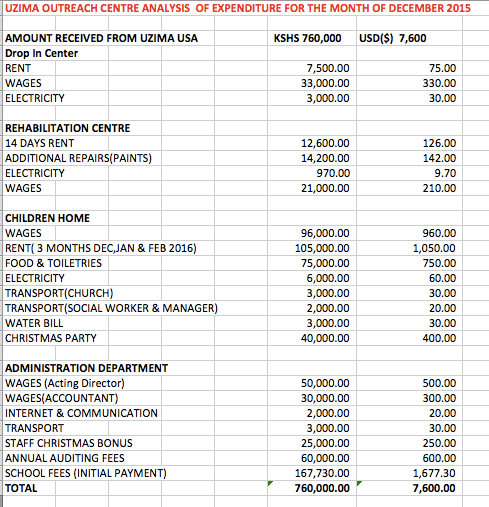The height and width of the screenshot is (507, 489).
Task: Select the 'USD($) 7,600' header cell
Action: click(x=393, y=38)
